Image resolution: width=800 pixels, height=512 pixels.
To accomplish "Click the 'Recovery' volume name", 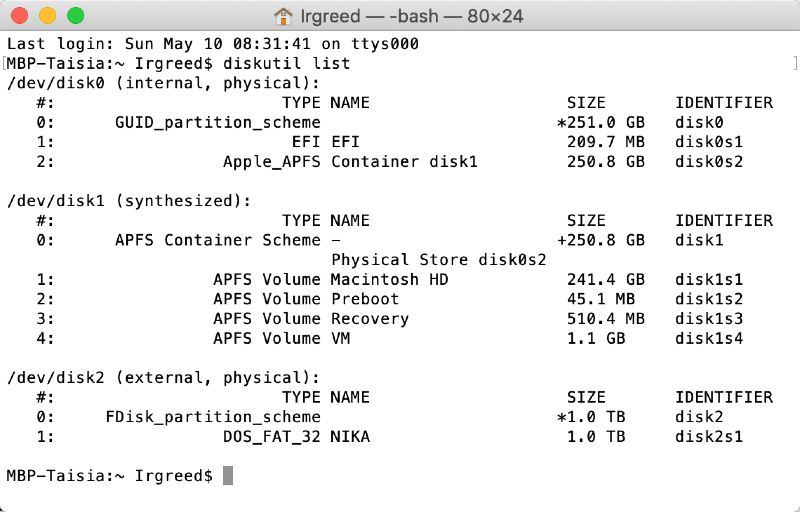I will pyautogui.click(x=370, y=319).
